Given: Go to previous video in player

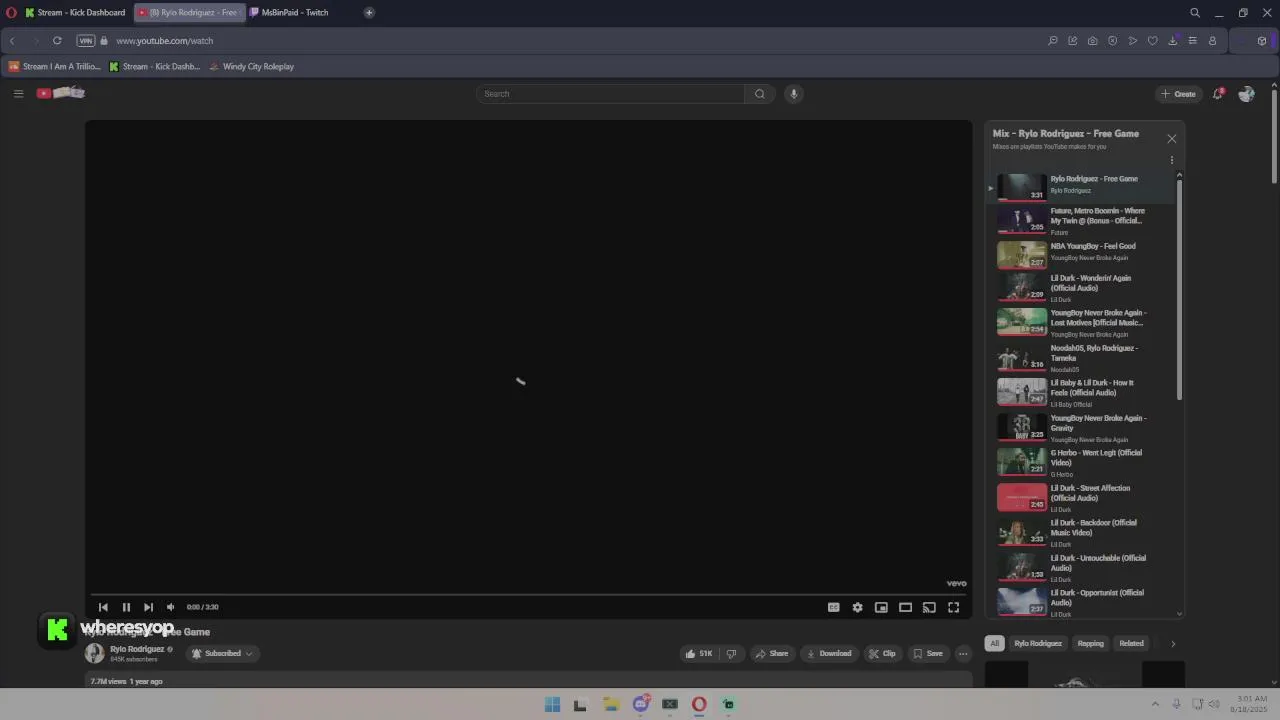Looking at the screenshot, I should [x=103, y=607].
